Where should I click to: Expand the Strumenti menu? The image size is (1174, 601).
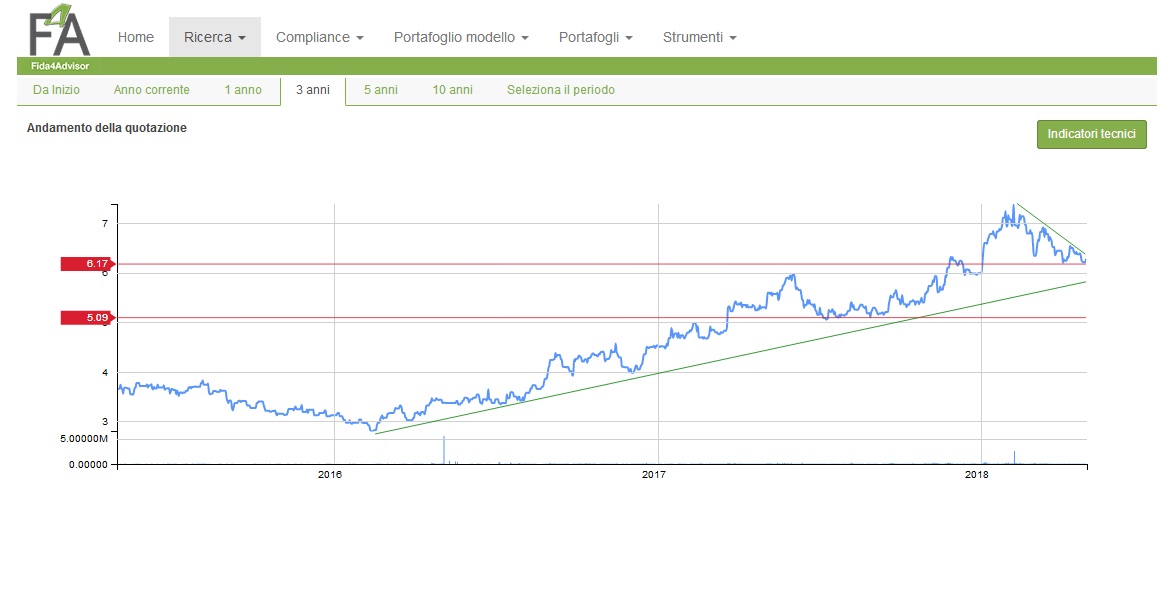coord(699,37)
